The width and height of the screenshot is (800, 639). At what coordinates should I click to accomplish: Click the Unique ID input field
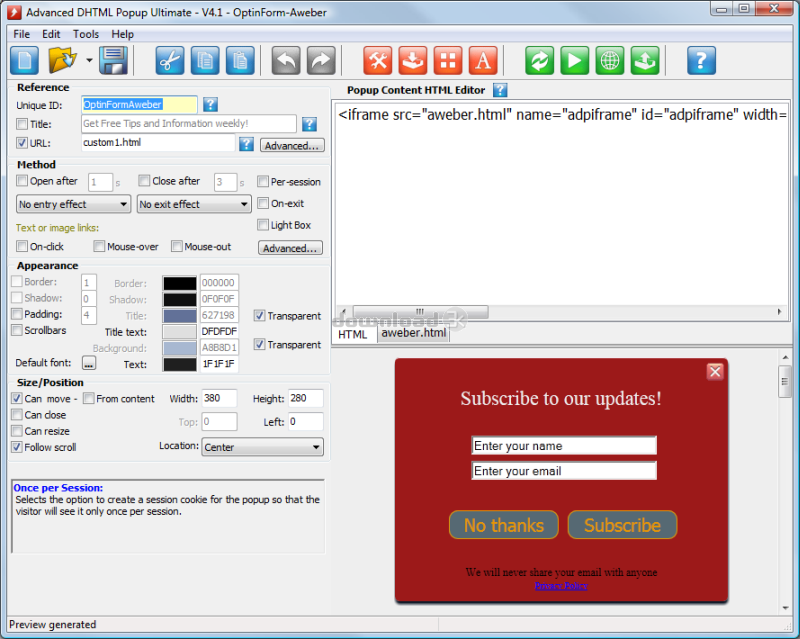139,105
